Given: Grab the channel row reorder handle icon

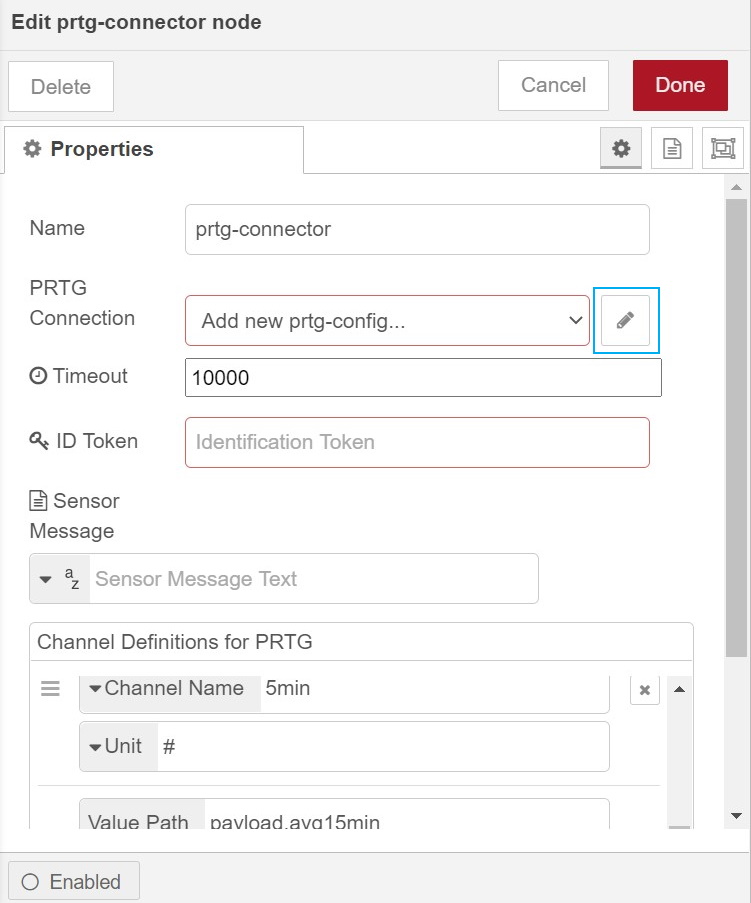Looking at the screenshot, I should click(50, 689).
